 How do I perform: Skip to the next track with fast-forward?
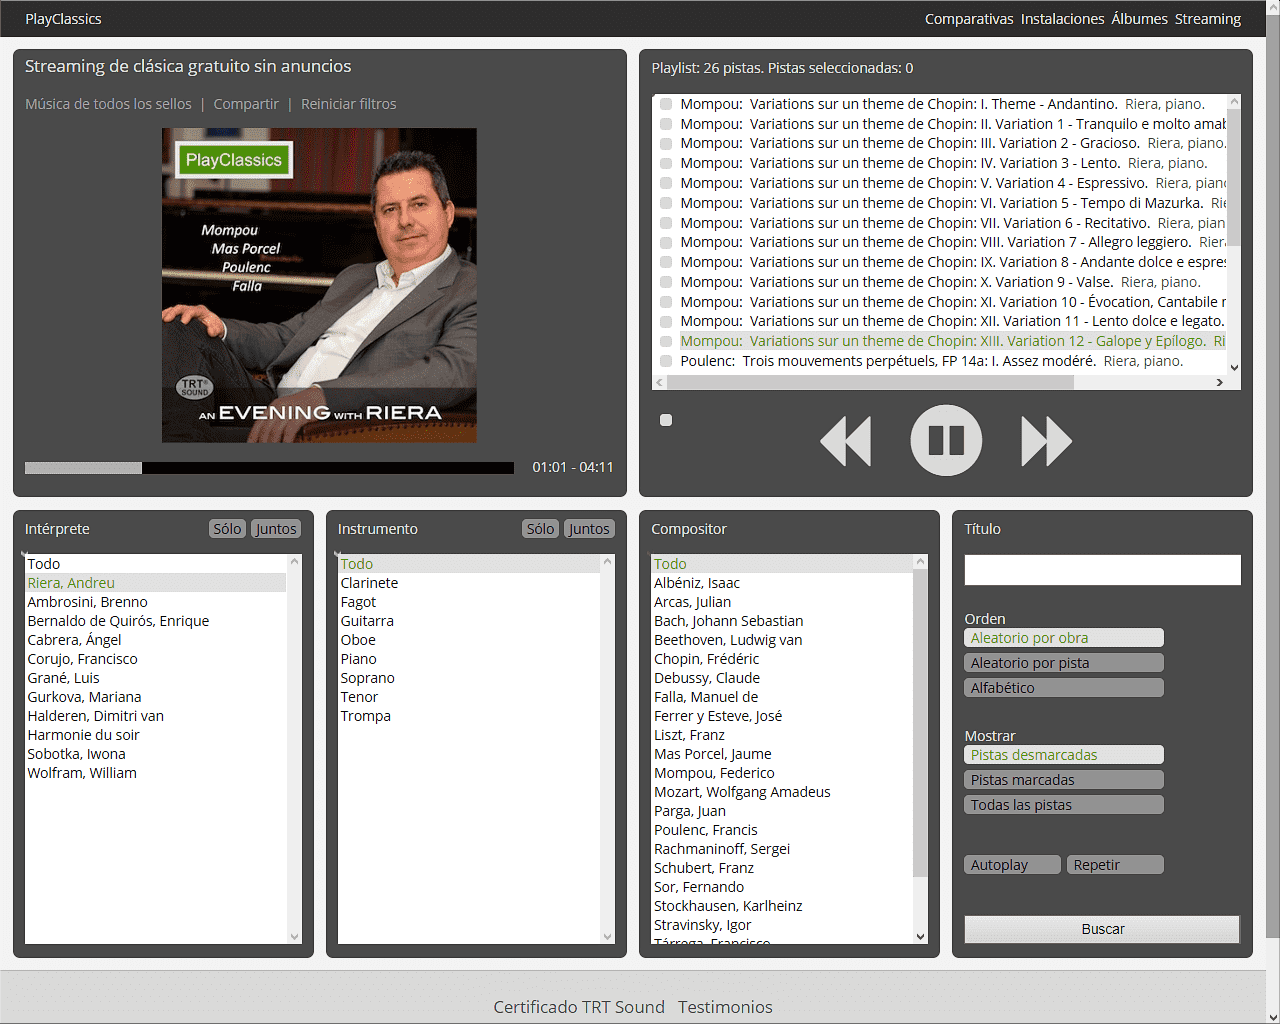1046,441
